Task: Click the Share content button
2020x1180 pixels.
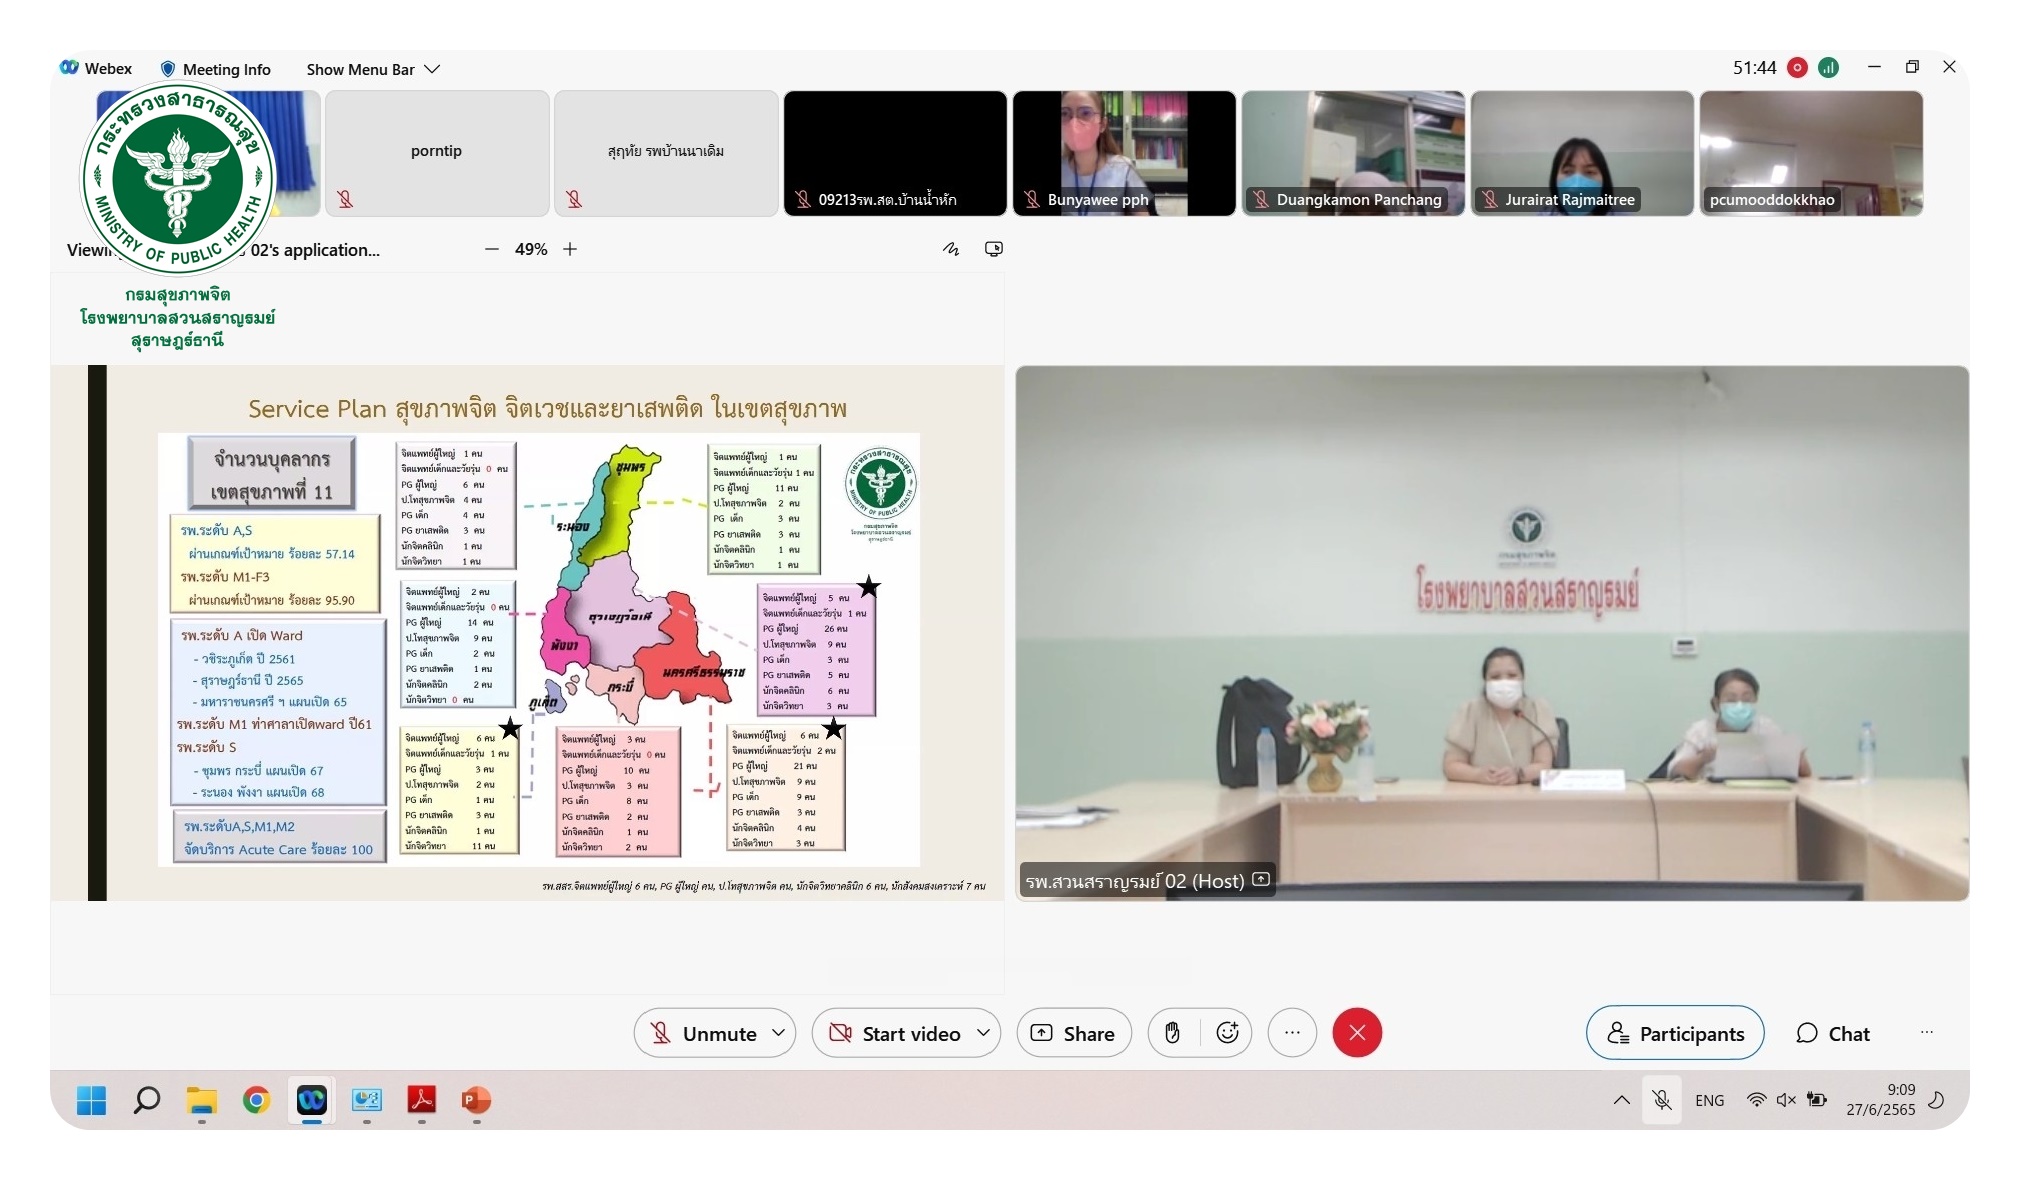Action: (1073, 1033)
